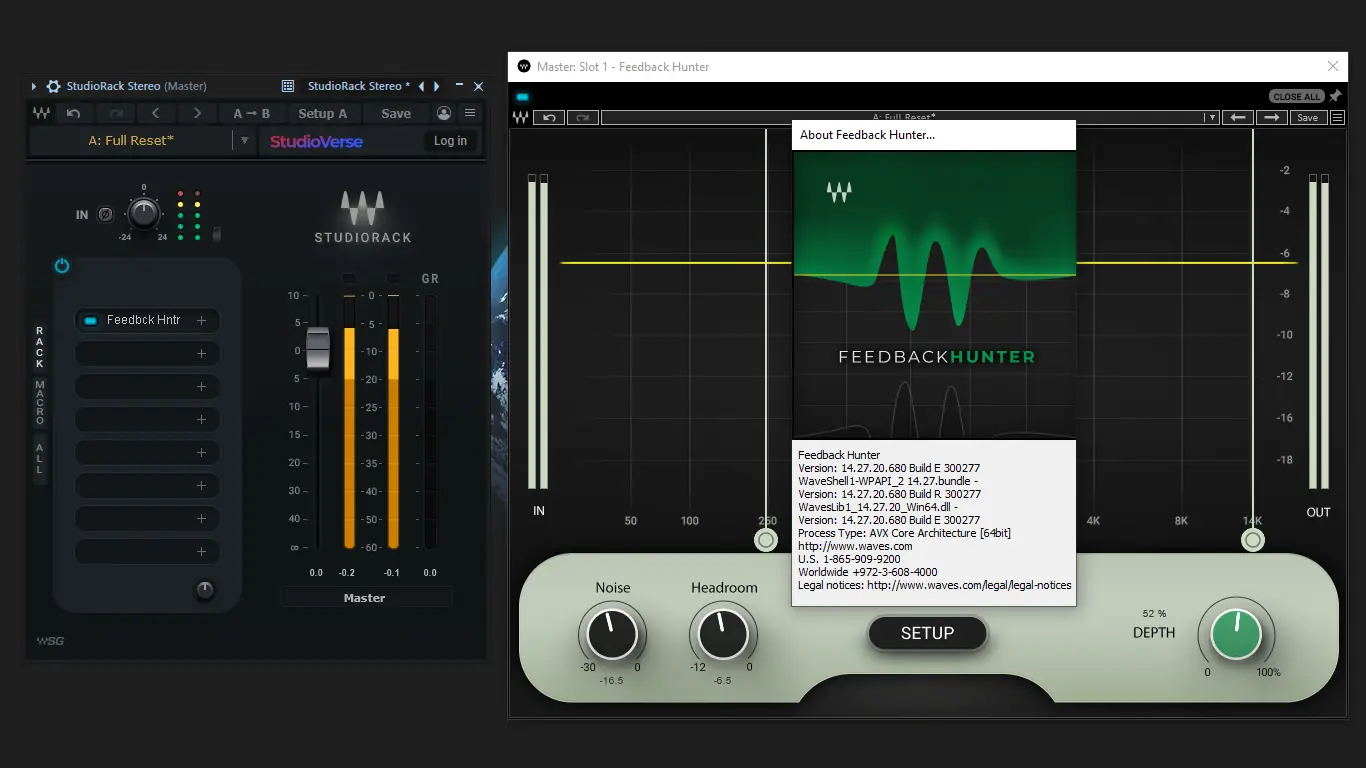Toggle the small switch beside input meters

coord(217,234)
